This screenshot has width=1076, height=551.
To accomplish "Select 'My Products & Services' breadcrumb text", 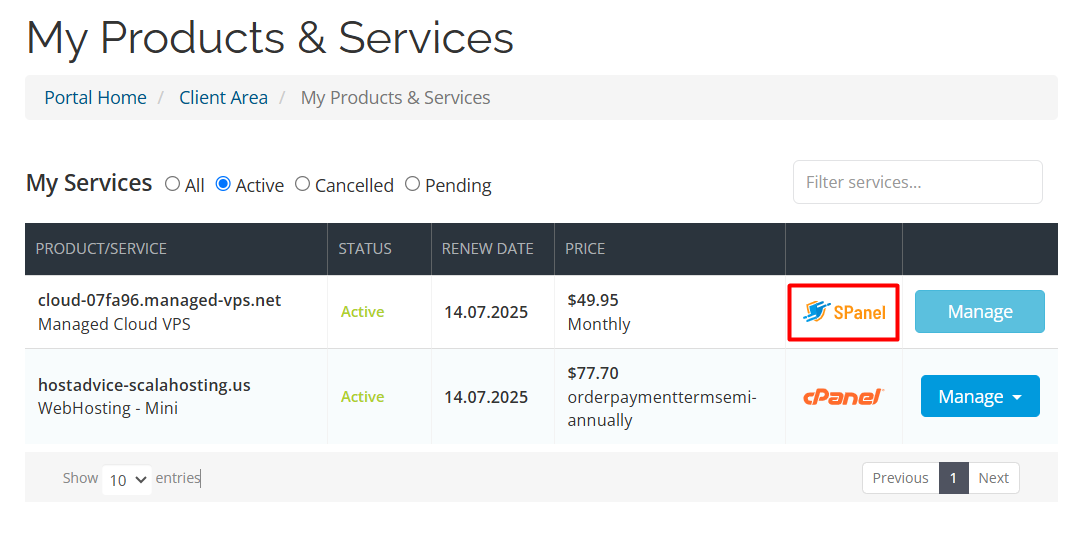I will coord(395,97).
